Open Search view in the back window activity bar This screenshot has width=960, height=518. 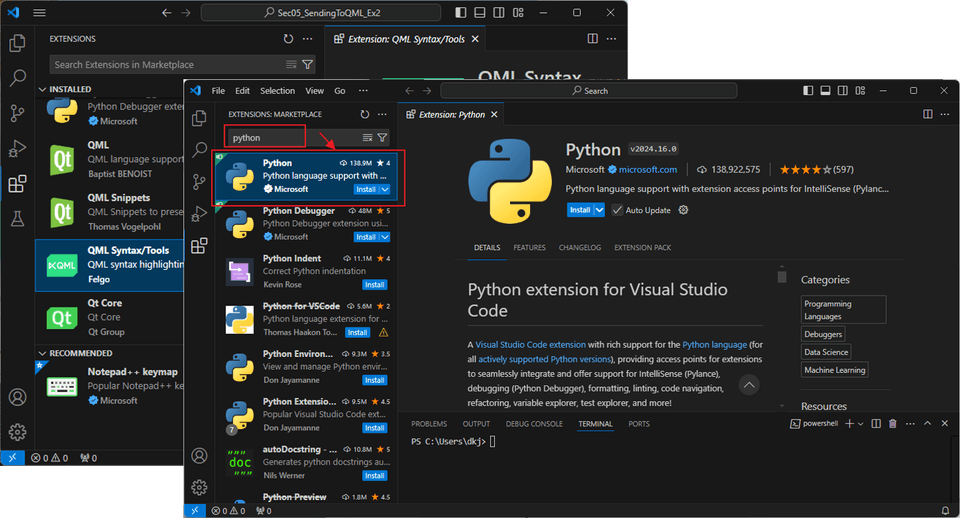(x=18, y=78)
